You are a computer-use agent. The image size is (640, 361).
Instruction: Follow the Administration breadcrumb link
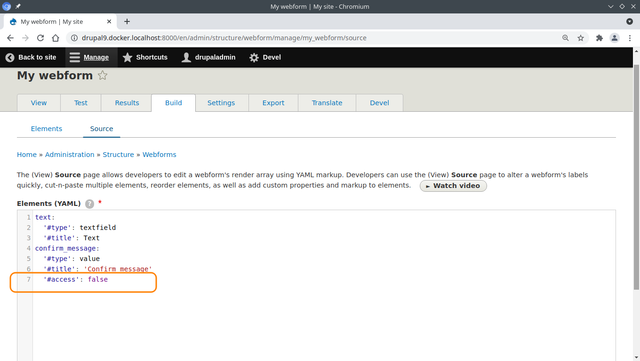pos(69,155)
